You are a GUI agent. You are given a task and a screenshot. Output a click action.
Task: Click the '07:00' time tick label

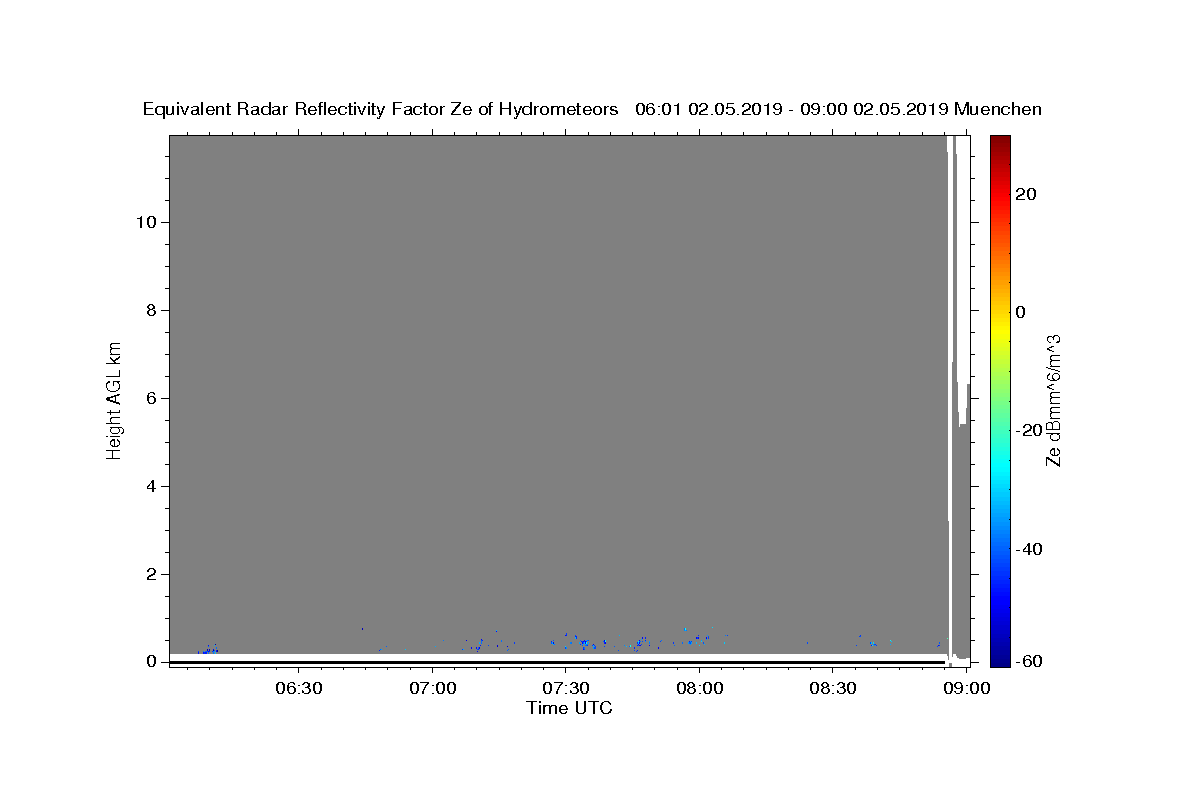433,688
